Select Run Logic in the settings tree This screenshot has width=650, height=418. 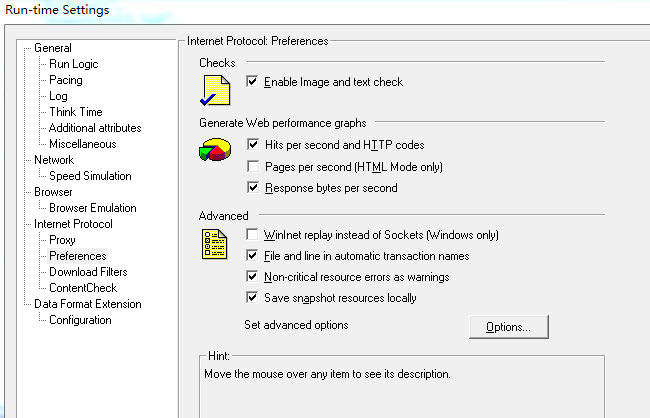tap(74, 64)
